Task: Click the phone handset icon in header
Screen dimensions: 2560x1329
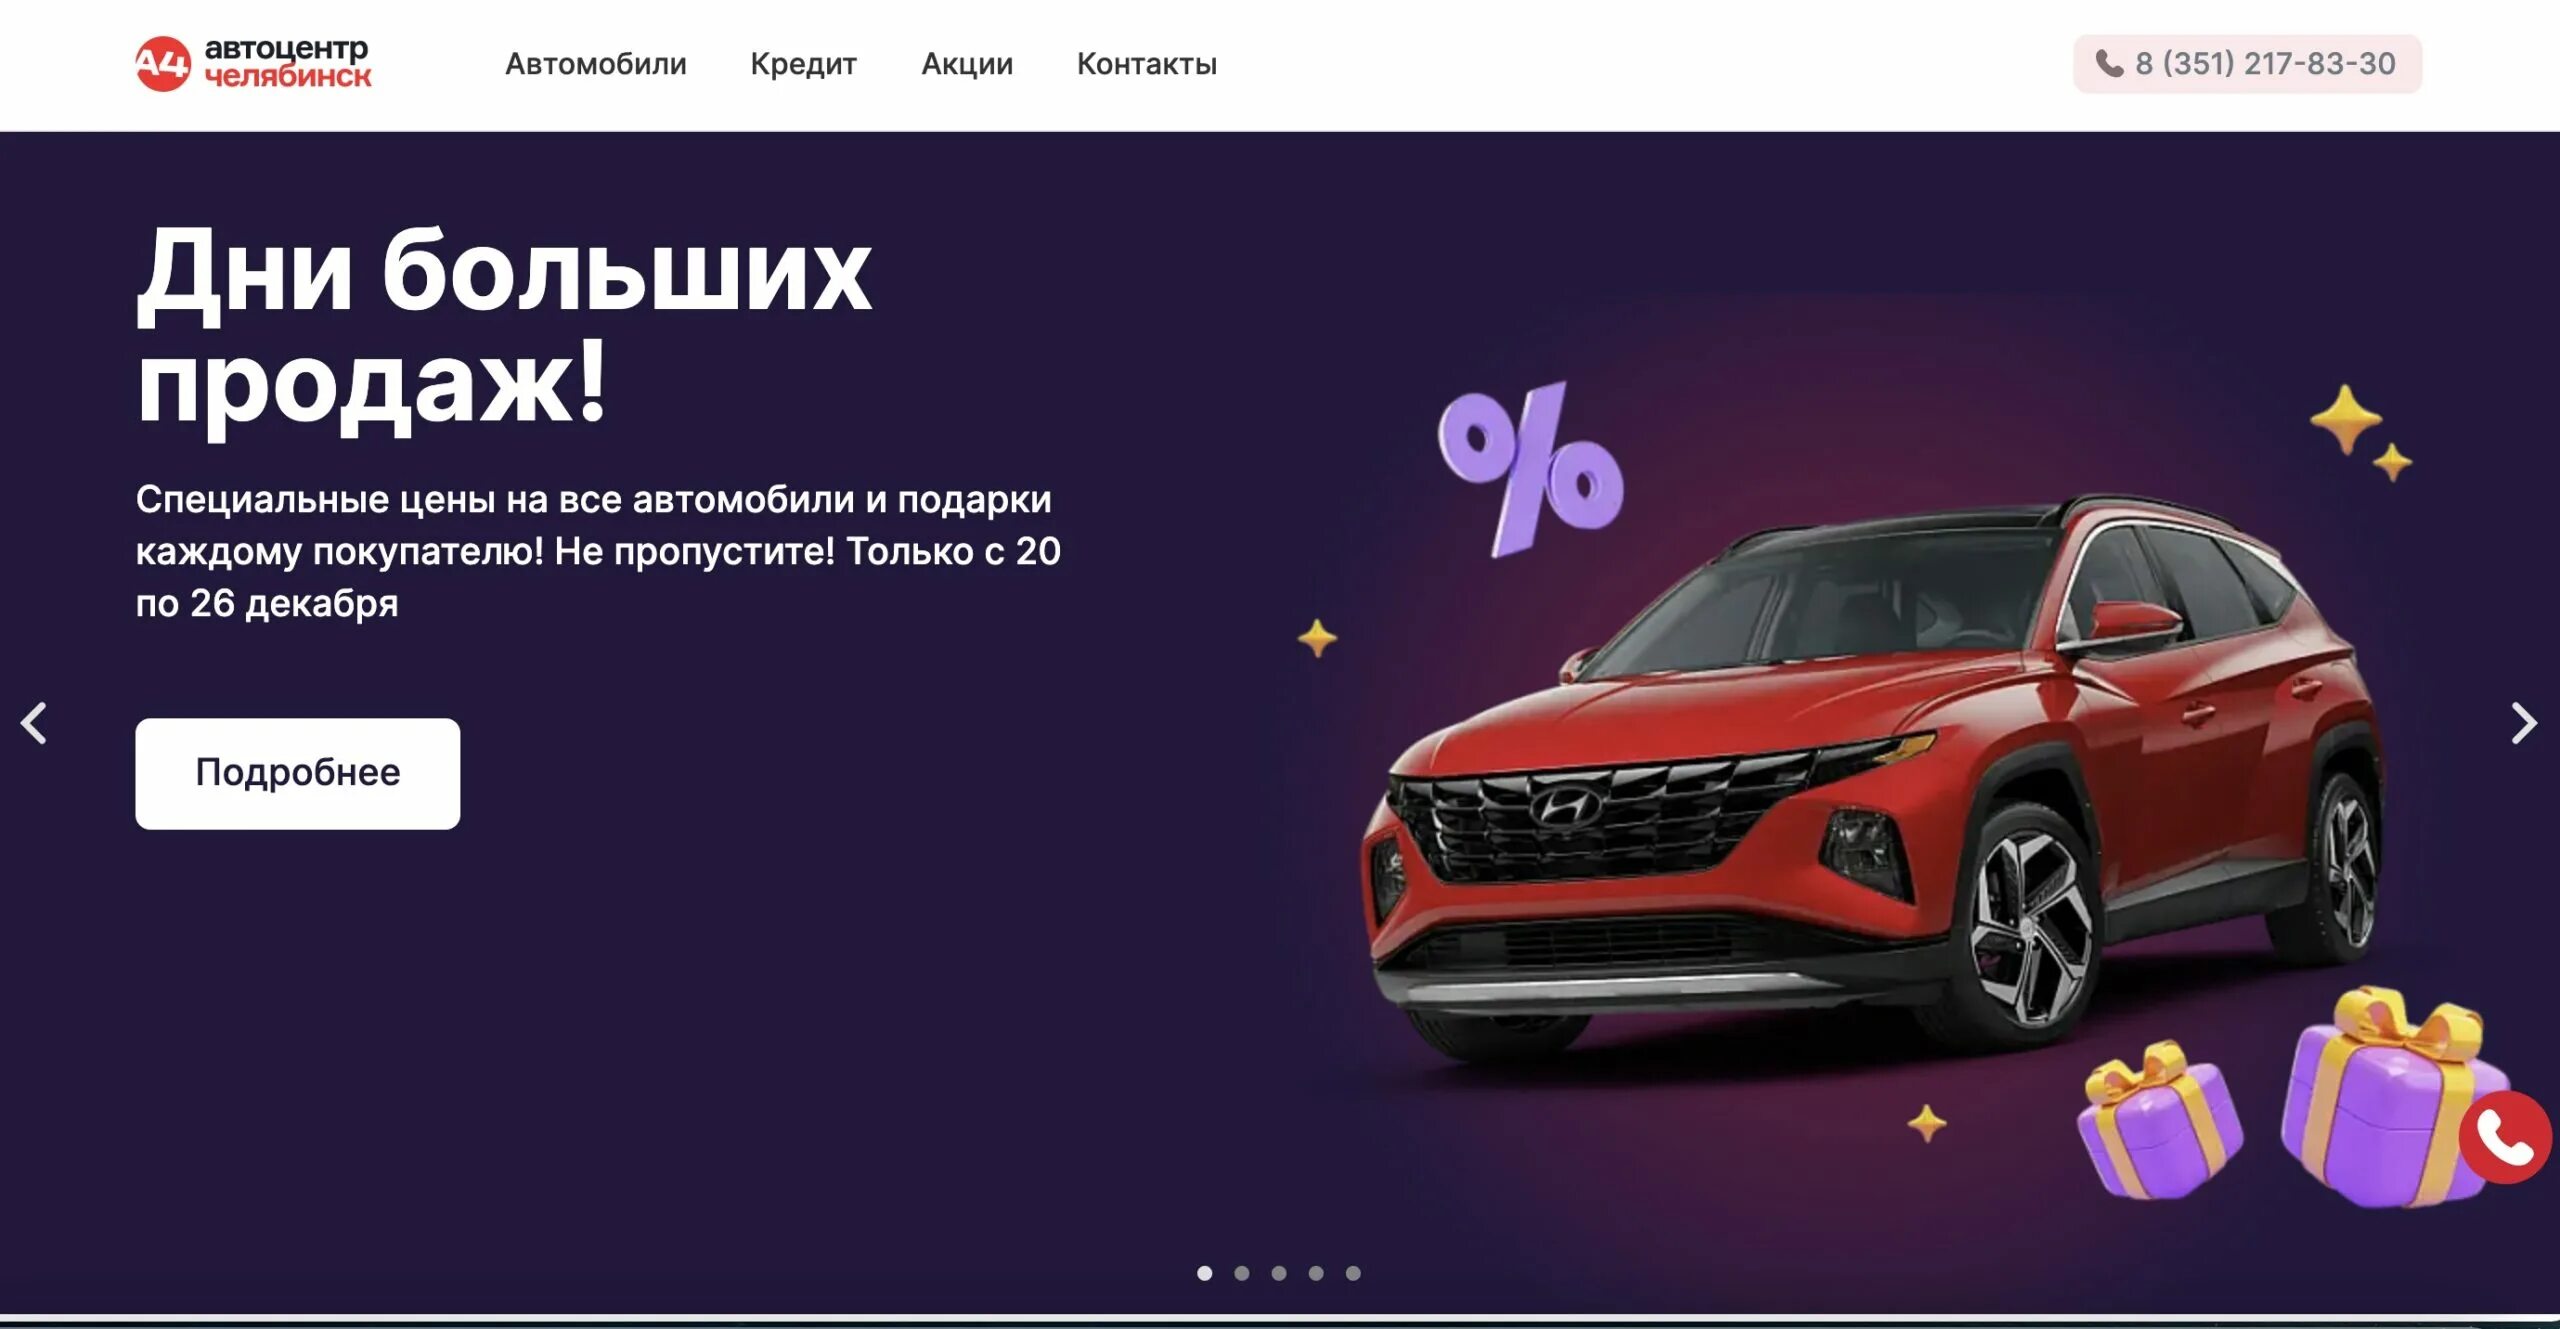Action: click(2109, 64)
